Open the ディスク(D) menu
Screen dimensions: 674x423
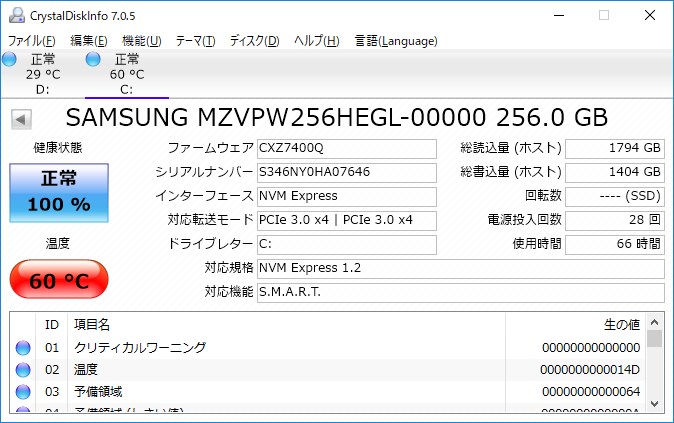tap(254, 41)
